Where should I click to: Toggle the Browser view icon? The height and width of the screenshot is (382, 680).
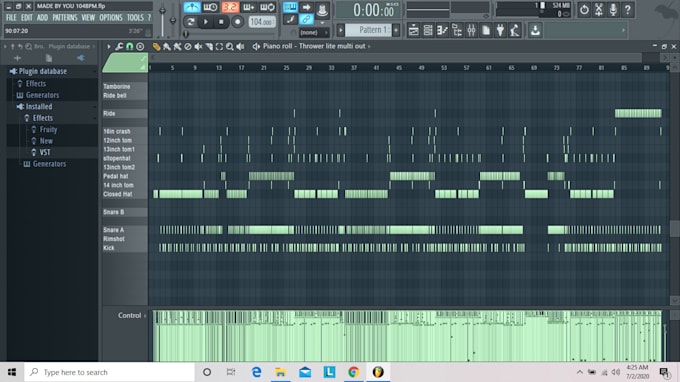(x=457, y=30)
